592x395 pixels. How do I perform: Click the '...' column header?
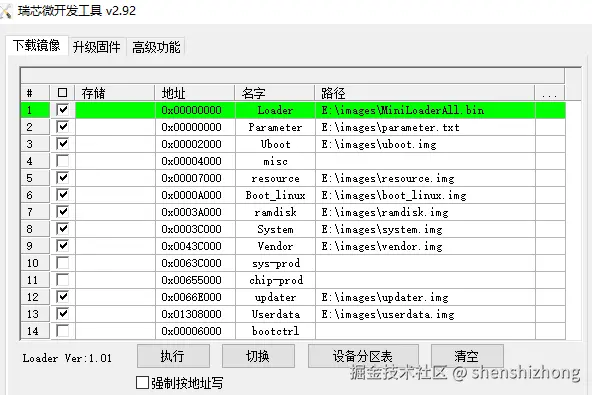point(550,93)
